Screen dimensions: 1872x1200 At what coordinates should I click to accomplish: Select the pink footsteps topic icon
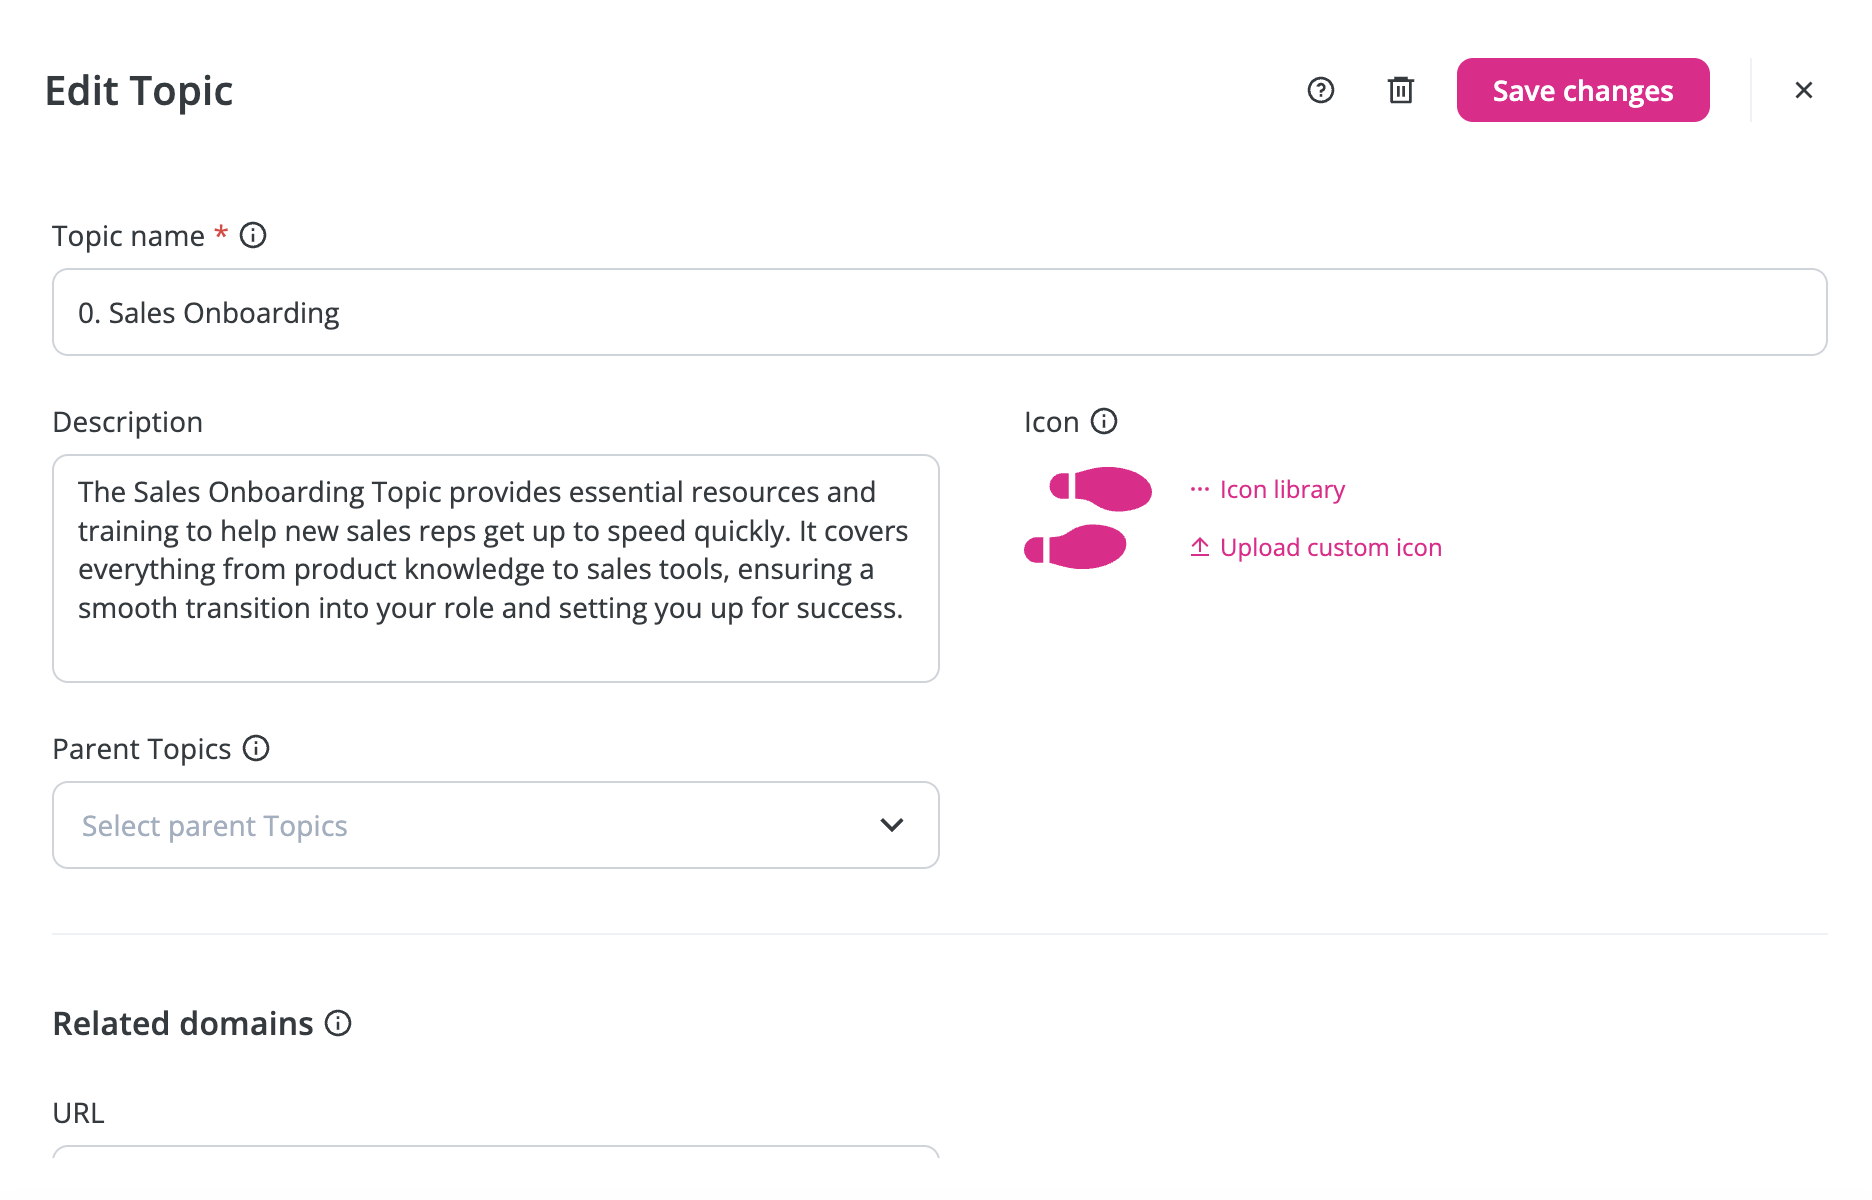pos(1088,518)
